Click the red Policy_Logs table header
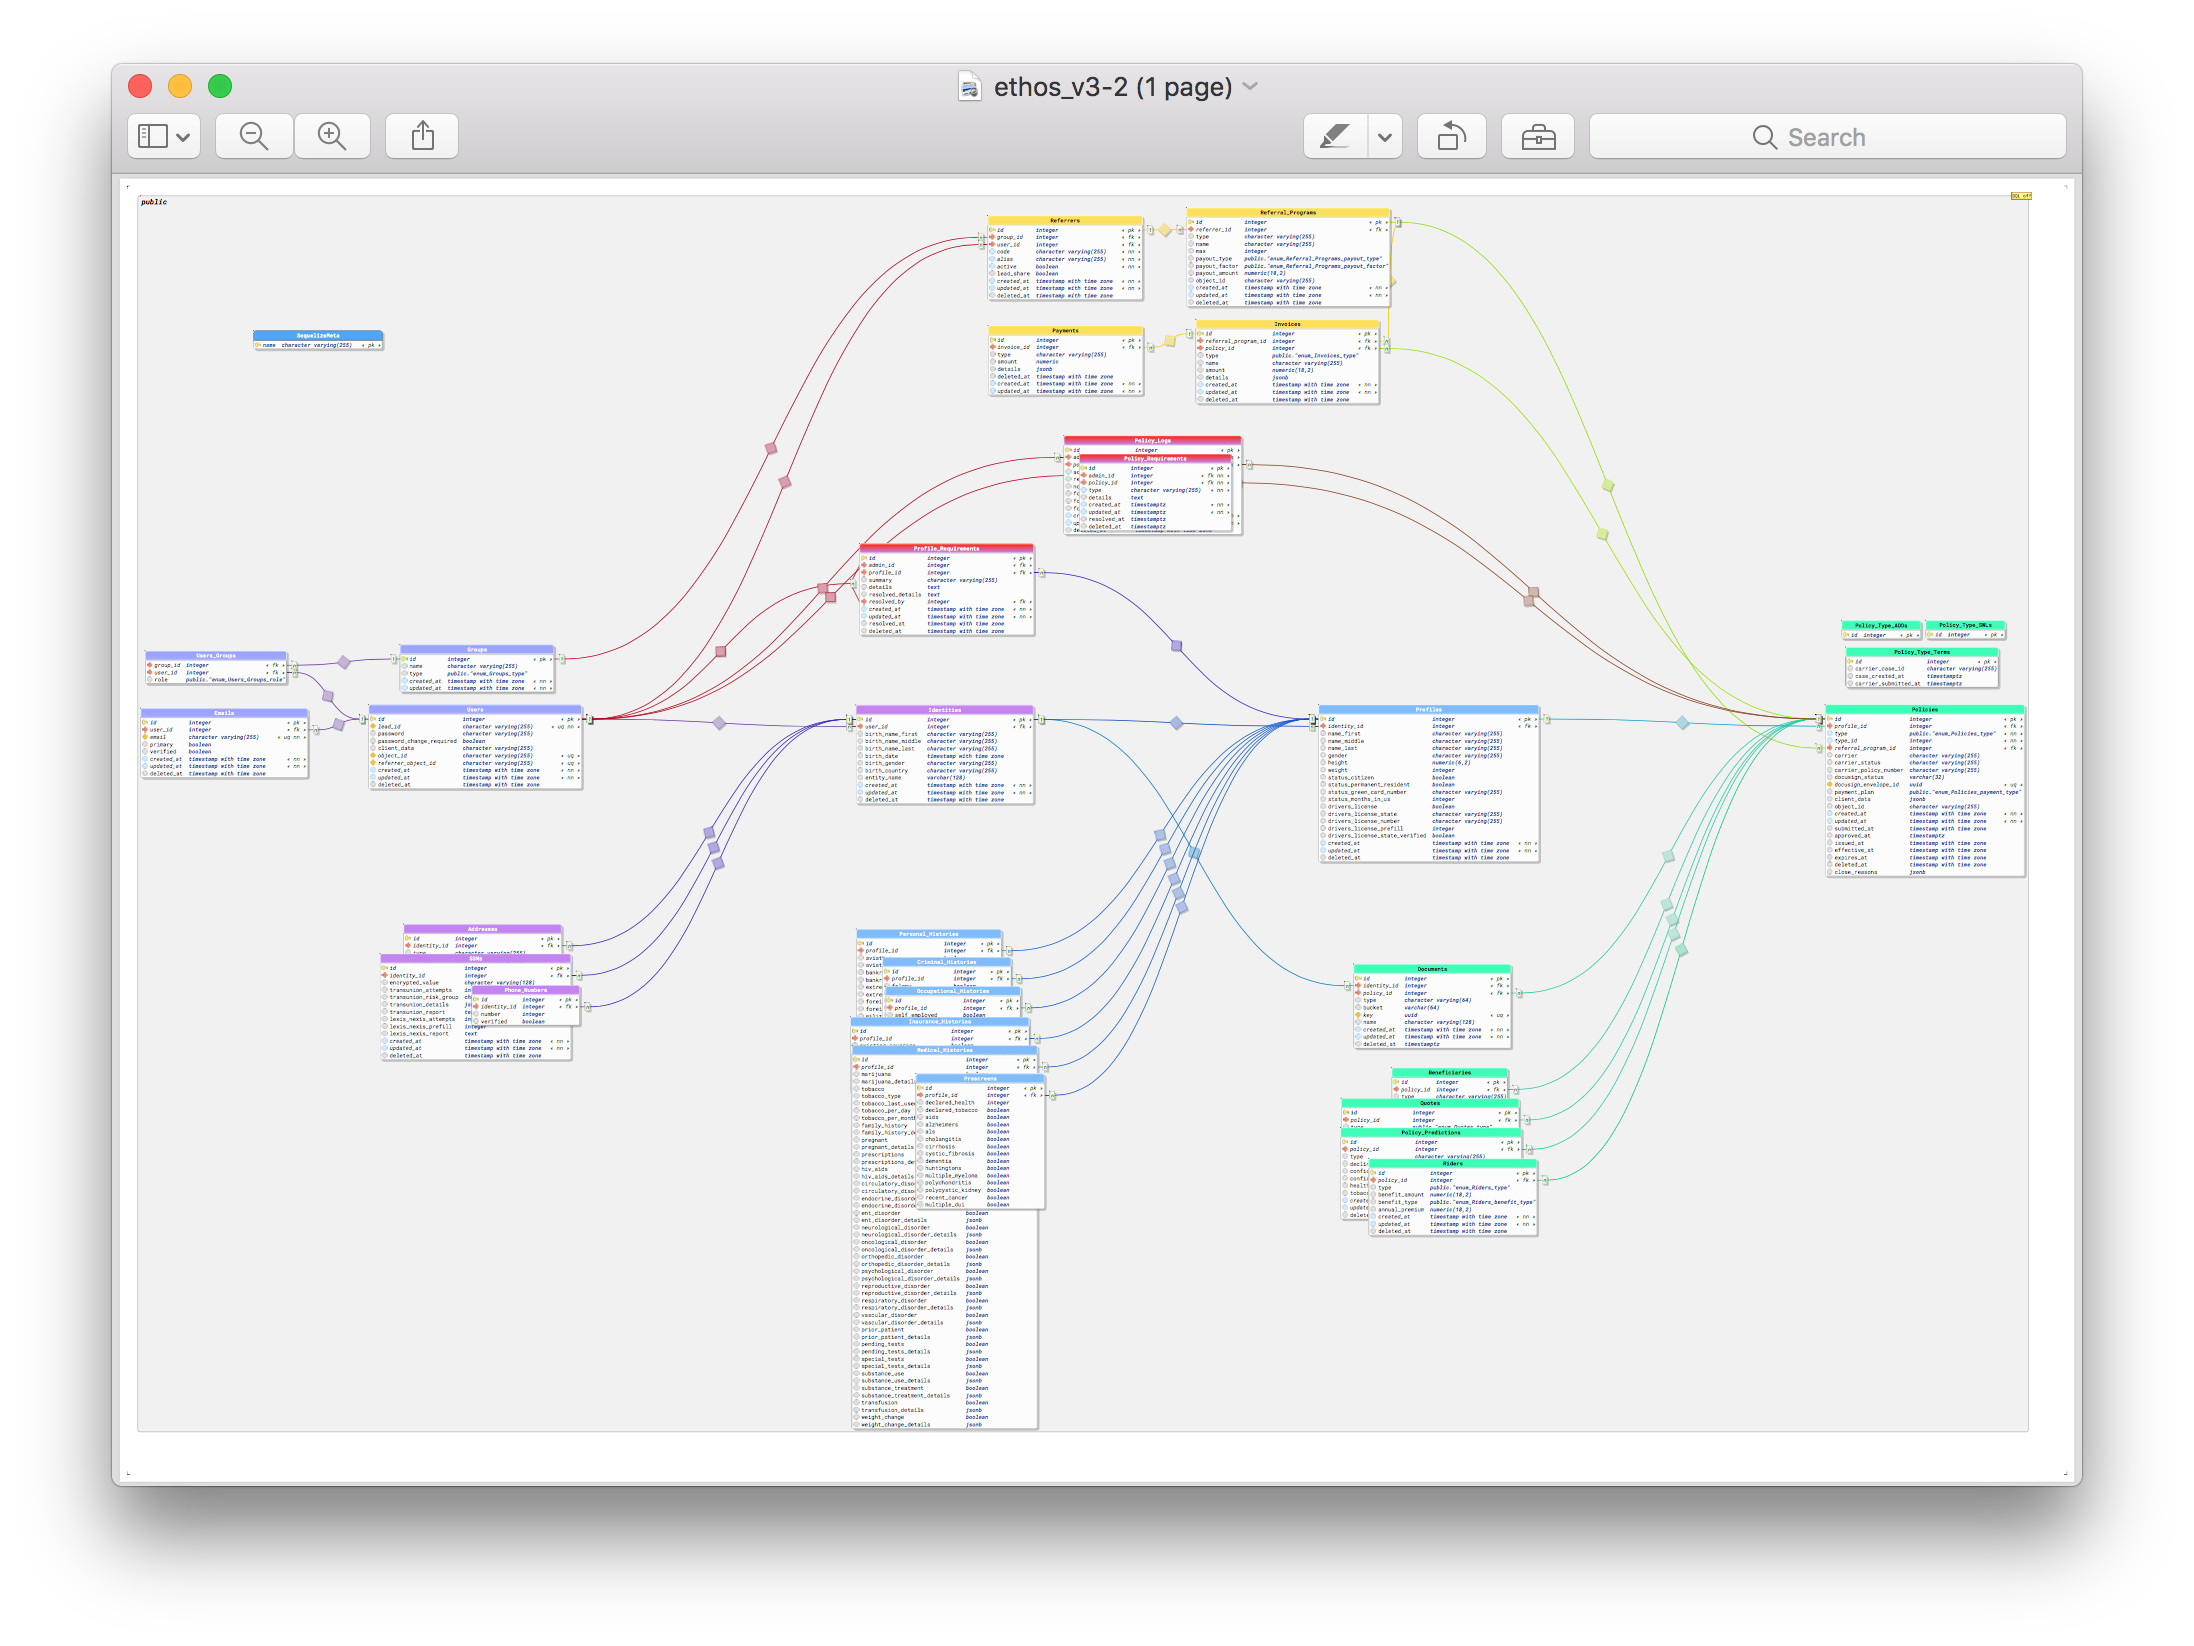The image size is (2194, 1646). (1152, 440)
